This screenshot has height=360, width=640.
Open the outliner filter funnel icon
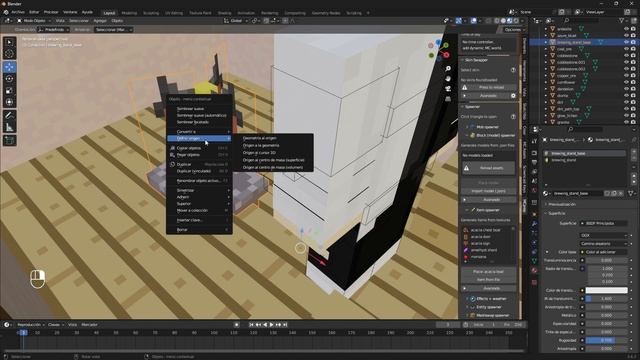point(622,20)
